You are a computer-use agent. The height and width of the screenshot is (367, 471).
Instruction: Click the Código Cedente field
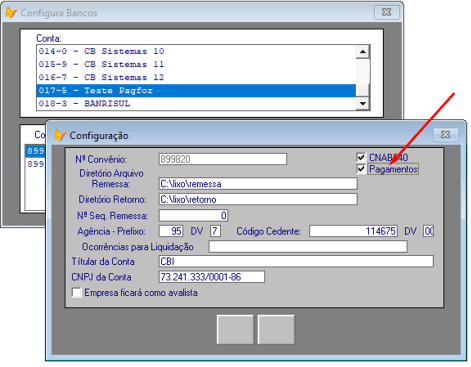(x=353, y=231)
